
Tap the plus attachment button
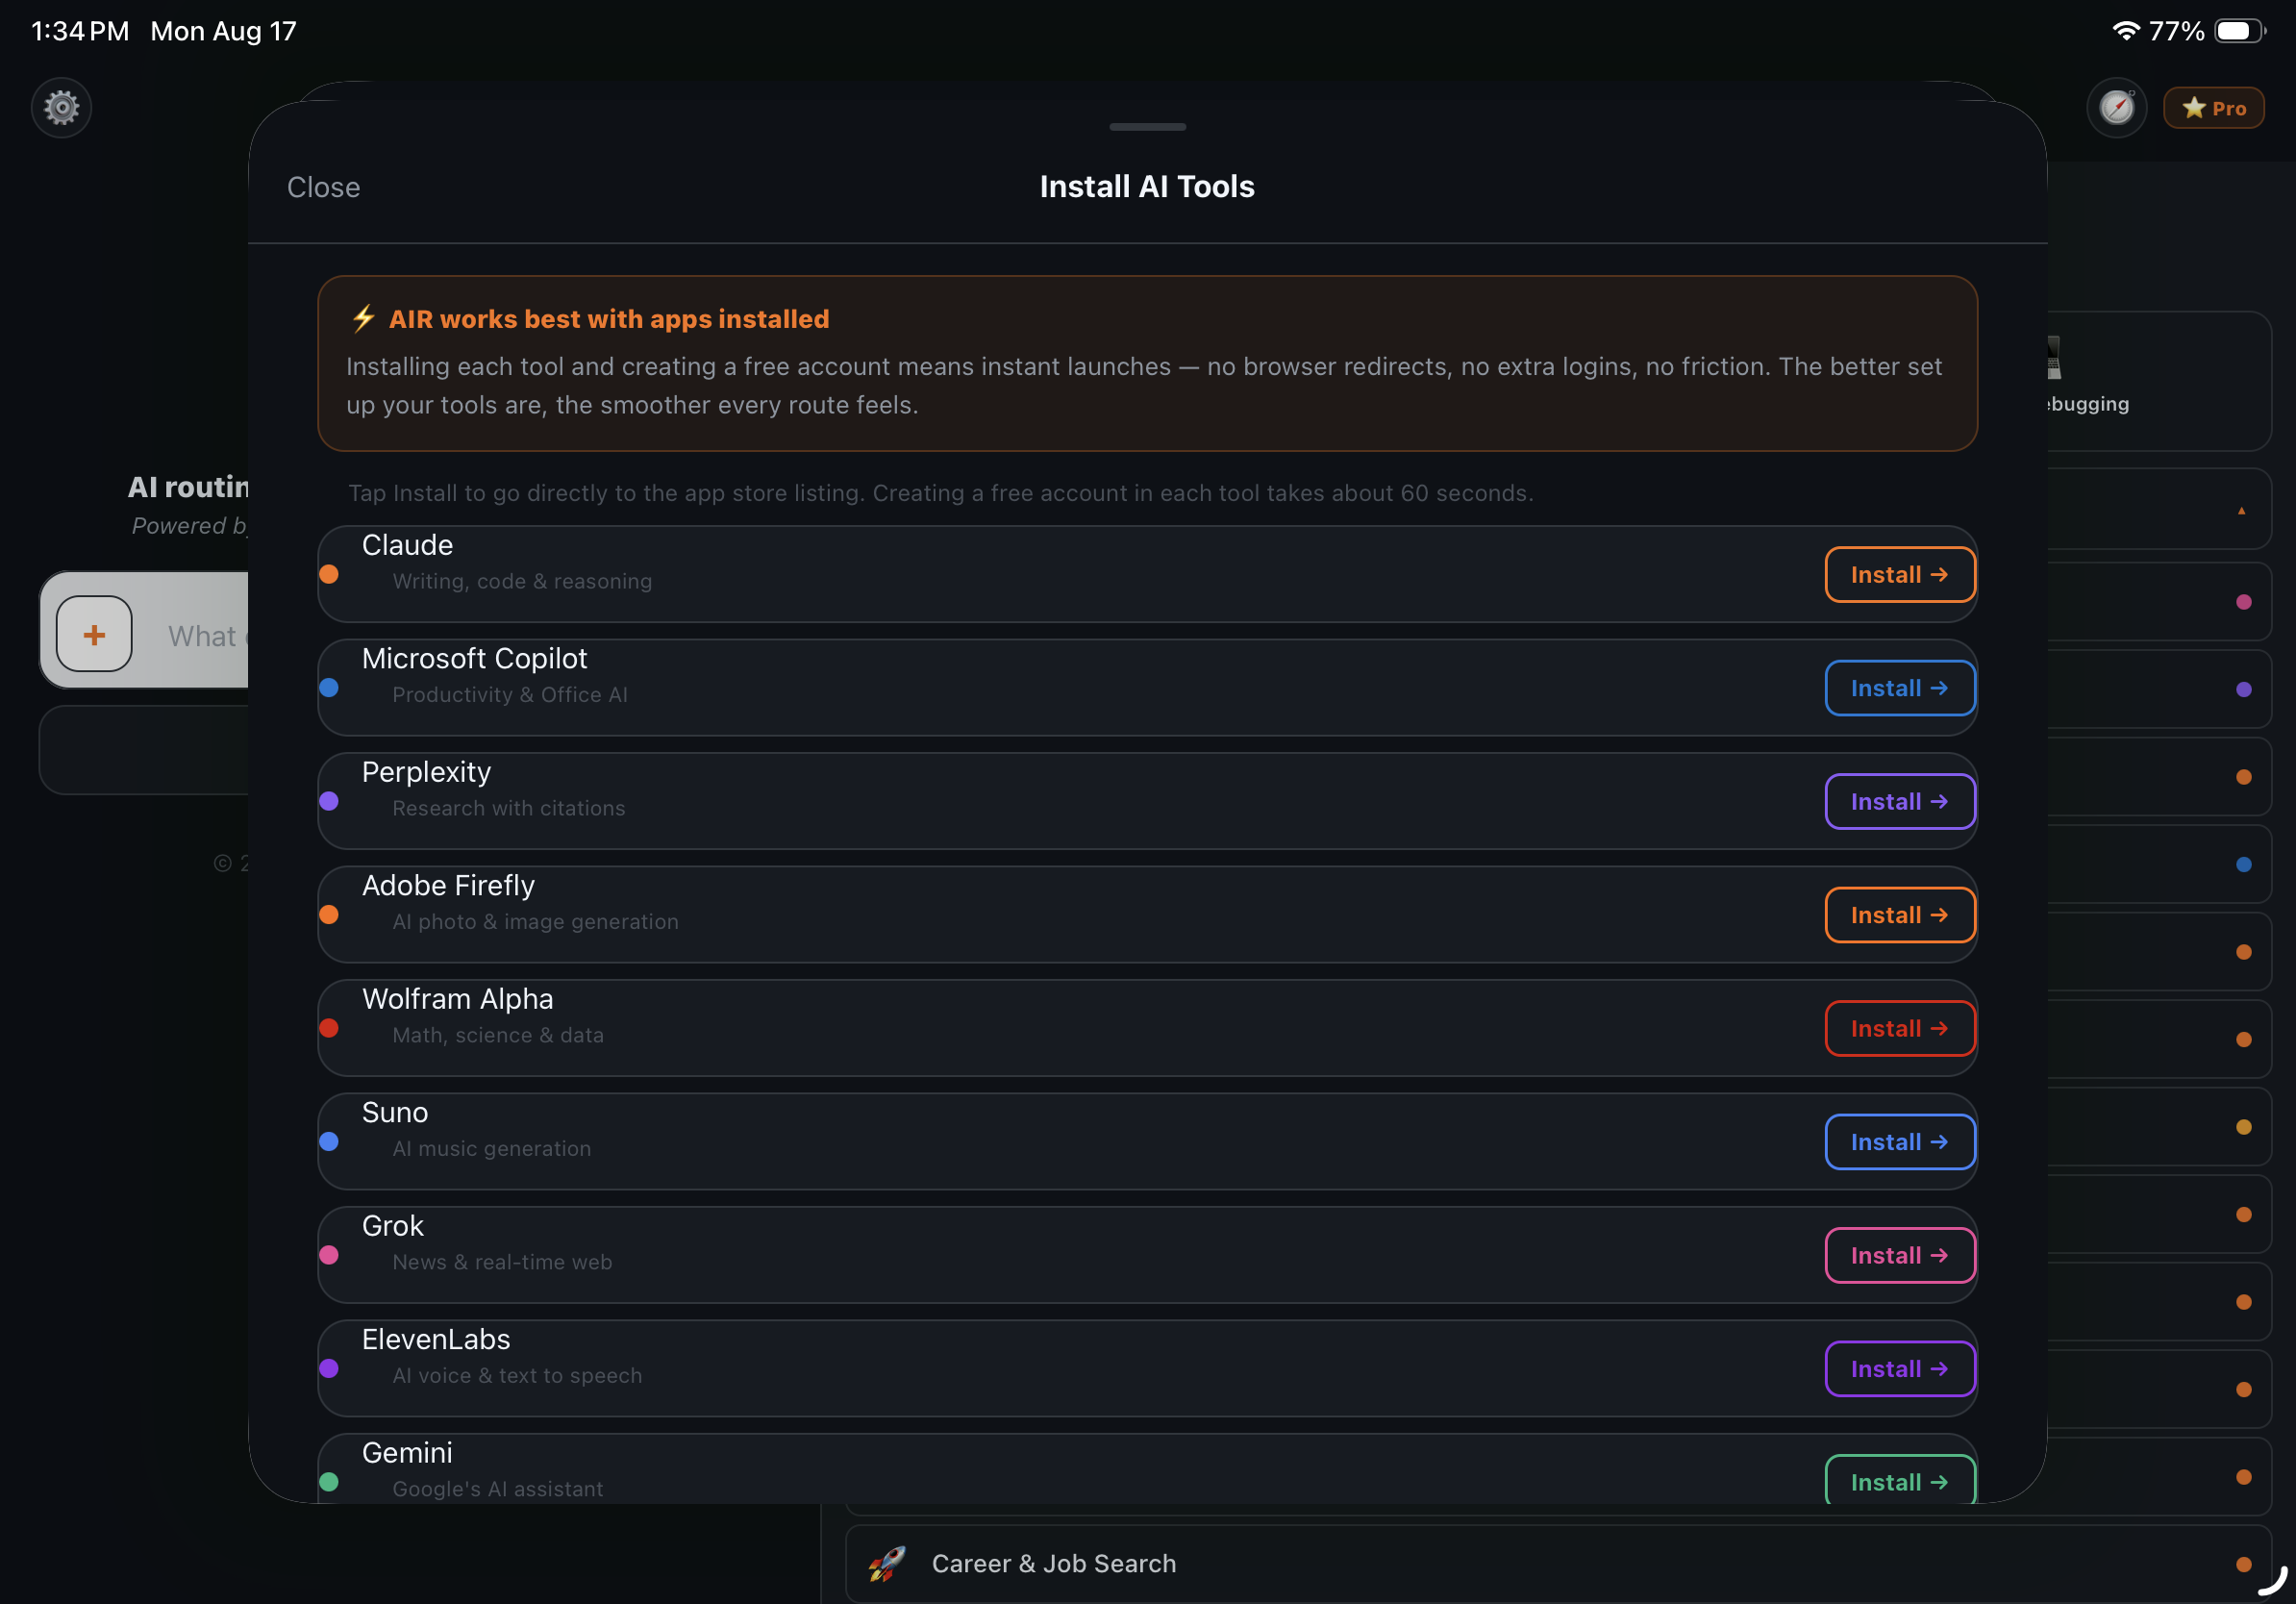(x=94, y=634)
